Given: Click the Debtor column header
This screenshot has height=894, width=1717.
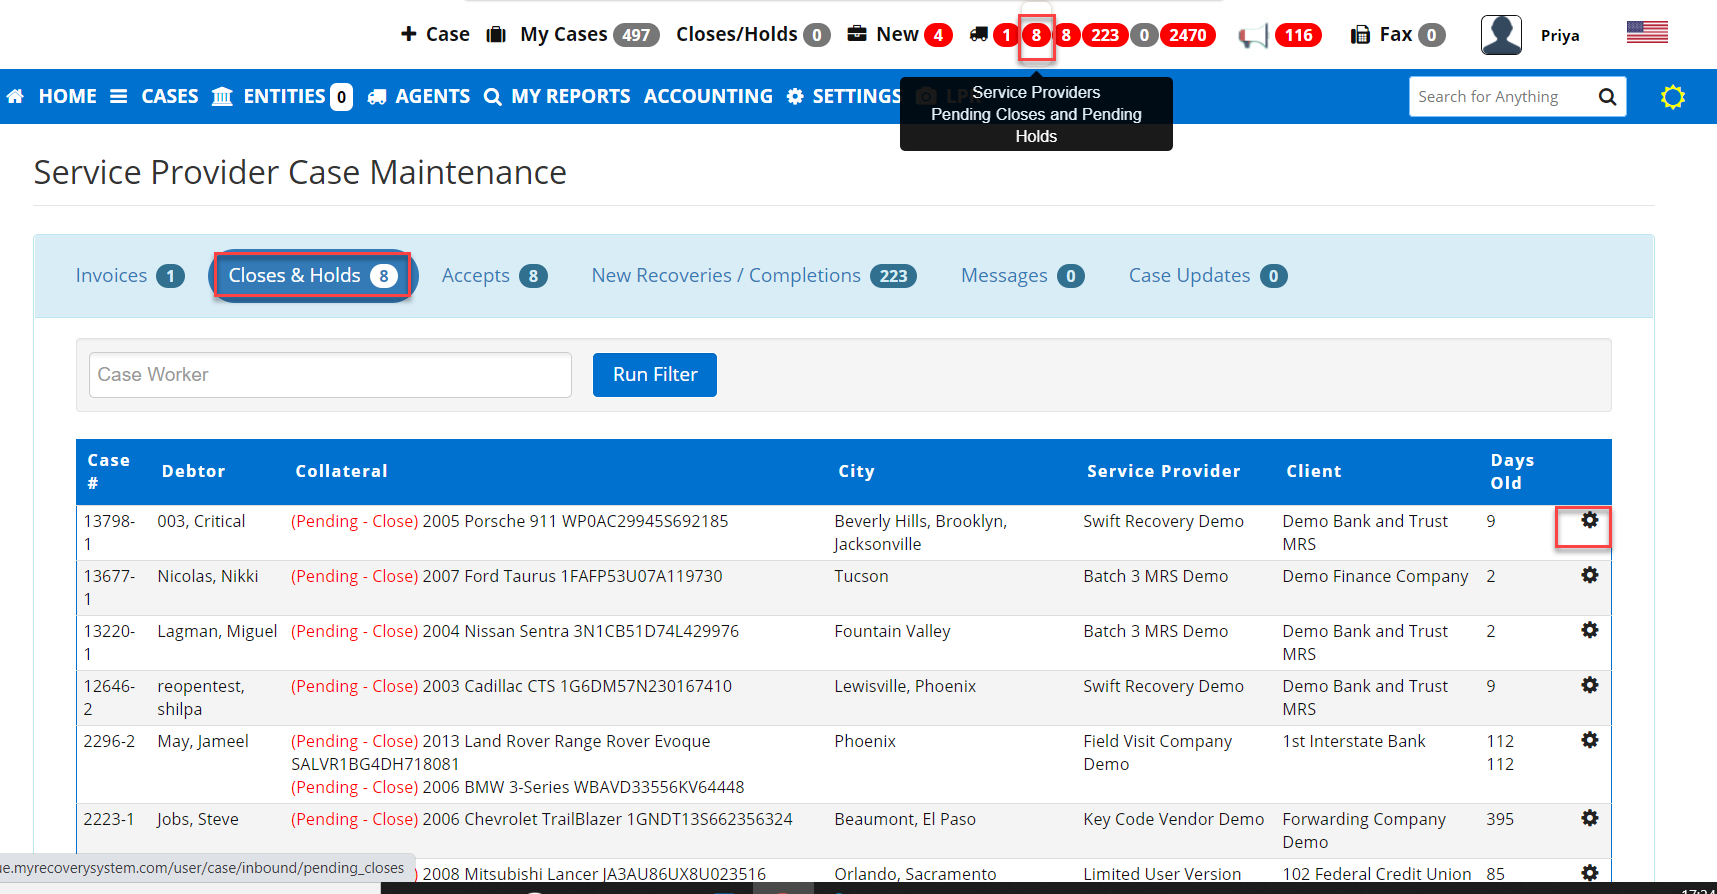Looking at the screenshot, I should [x=193, y=472].
